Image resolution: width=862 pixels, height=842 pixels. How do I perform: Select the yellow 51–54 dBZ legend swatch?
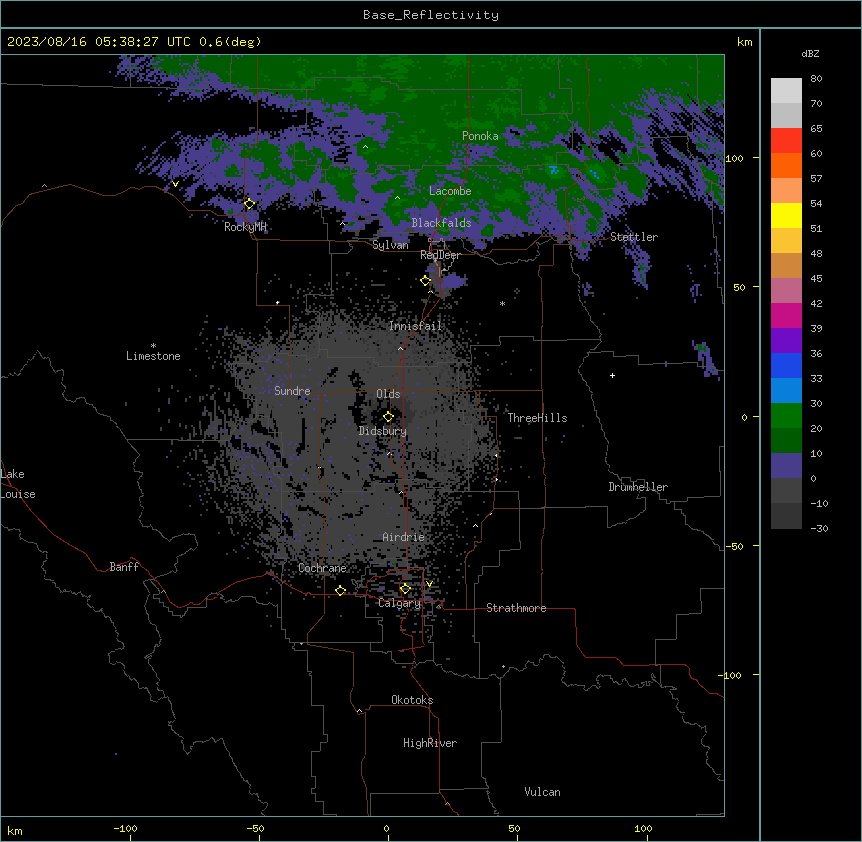(x=786, y=215)
